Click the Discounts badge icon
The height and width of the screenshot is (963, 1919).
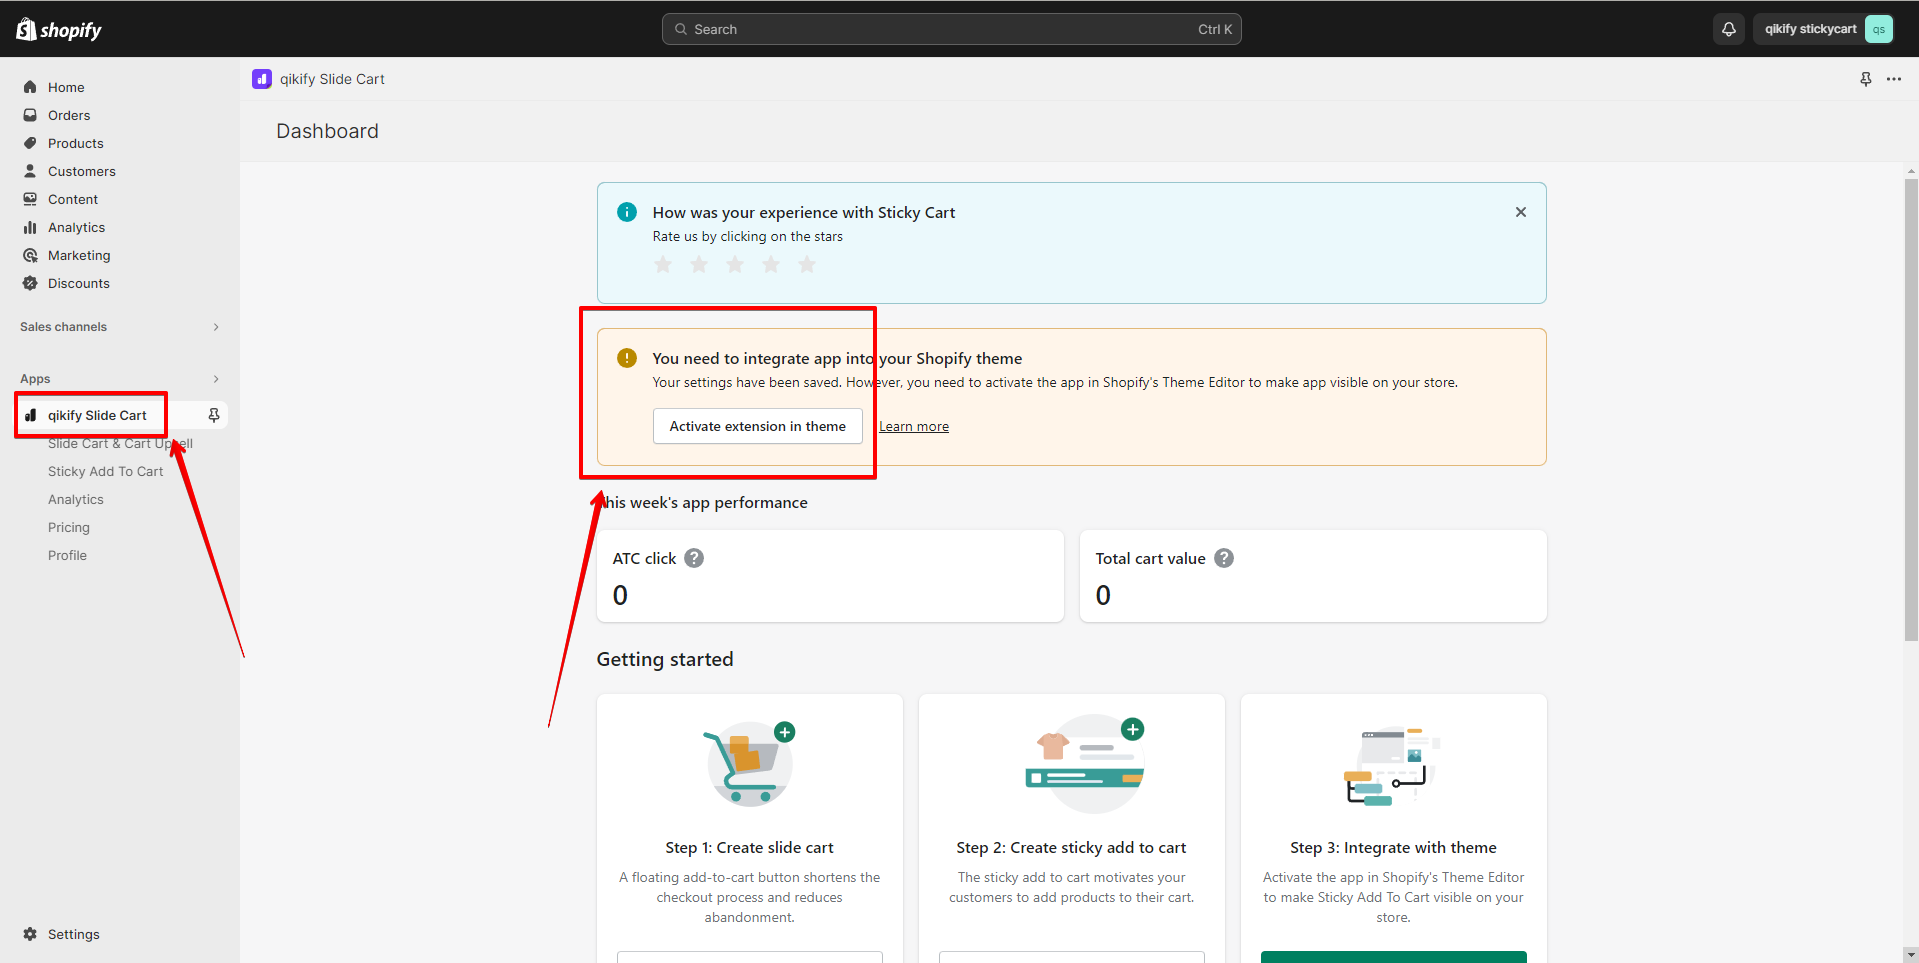[x=30, y=283]
